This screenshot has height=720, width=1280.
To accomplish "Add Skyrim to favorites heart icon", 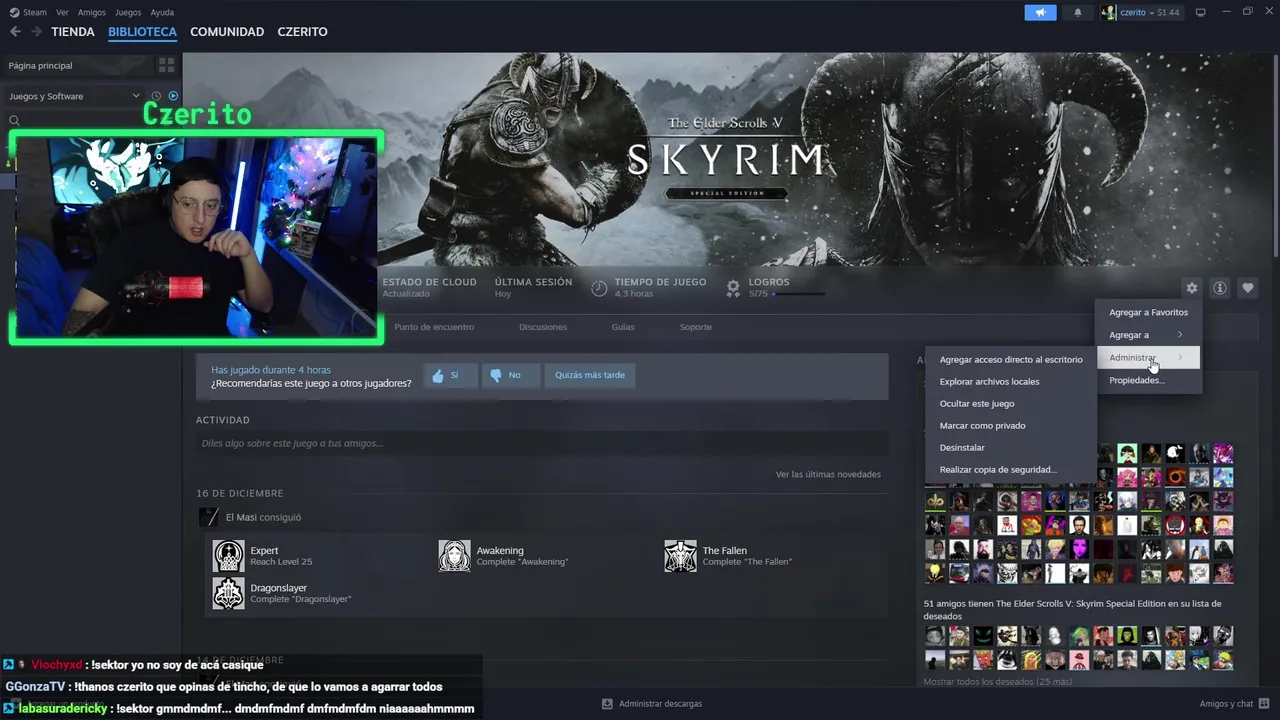I will coord(1248,288).
